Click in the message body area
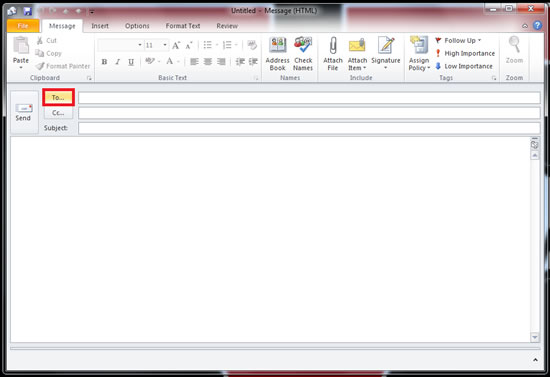 point(270,240)
